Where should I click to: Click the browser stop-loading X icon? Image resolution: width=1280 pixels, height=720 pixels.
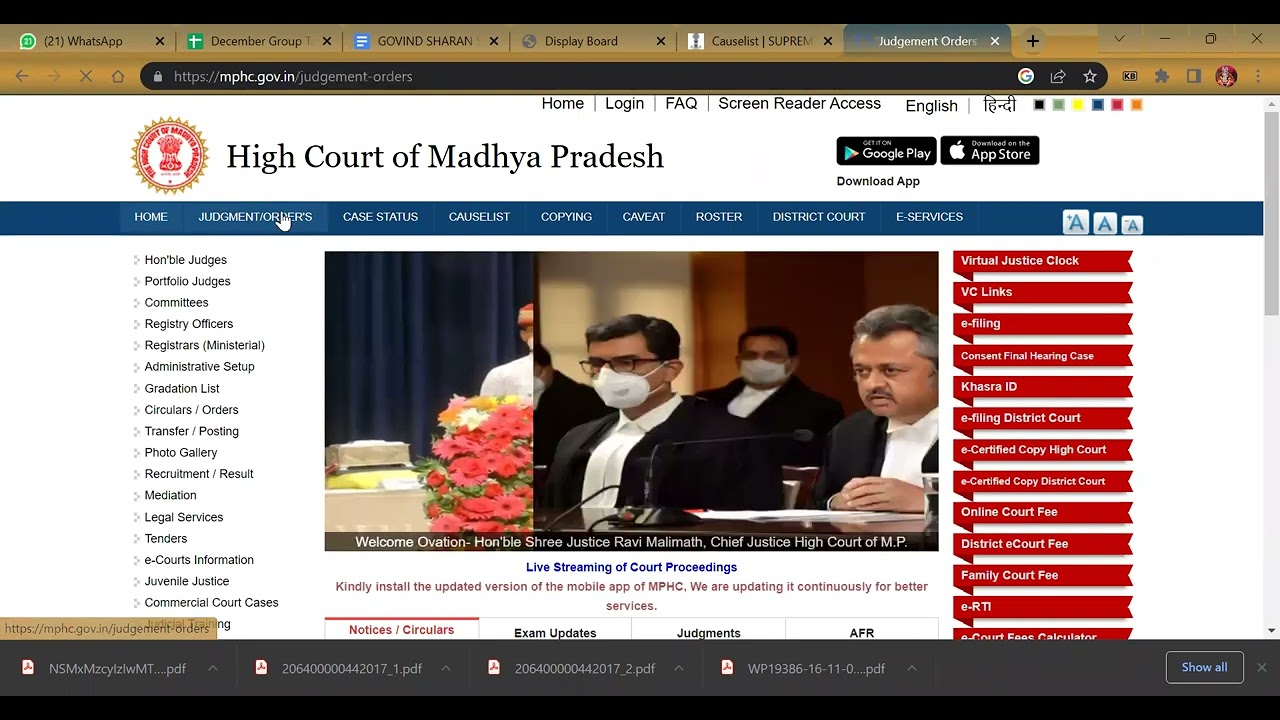[86, 76]
